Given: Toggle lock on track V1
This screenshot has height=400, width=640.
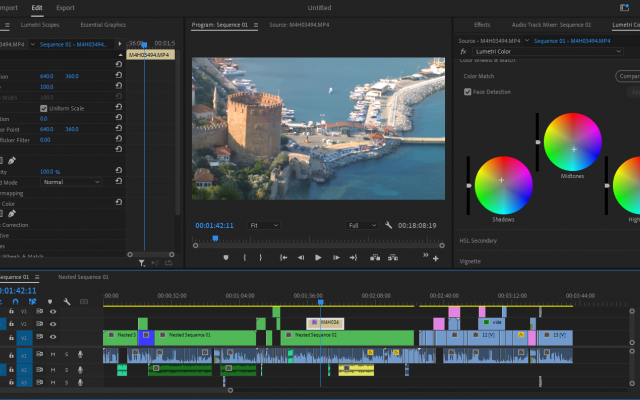Looking at the screenshot, I should (11, 337).
